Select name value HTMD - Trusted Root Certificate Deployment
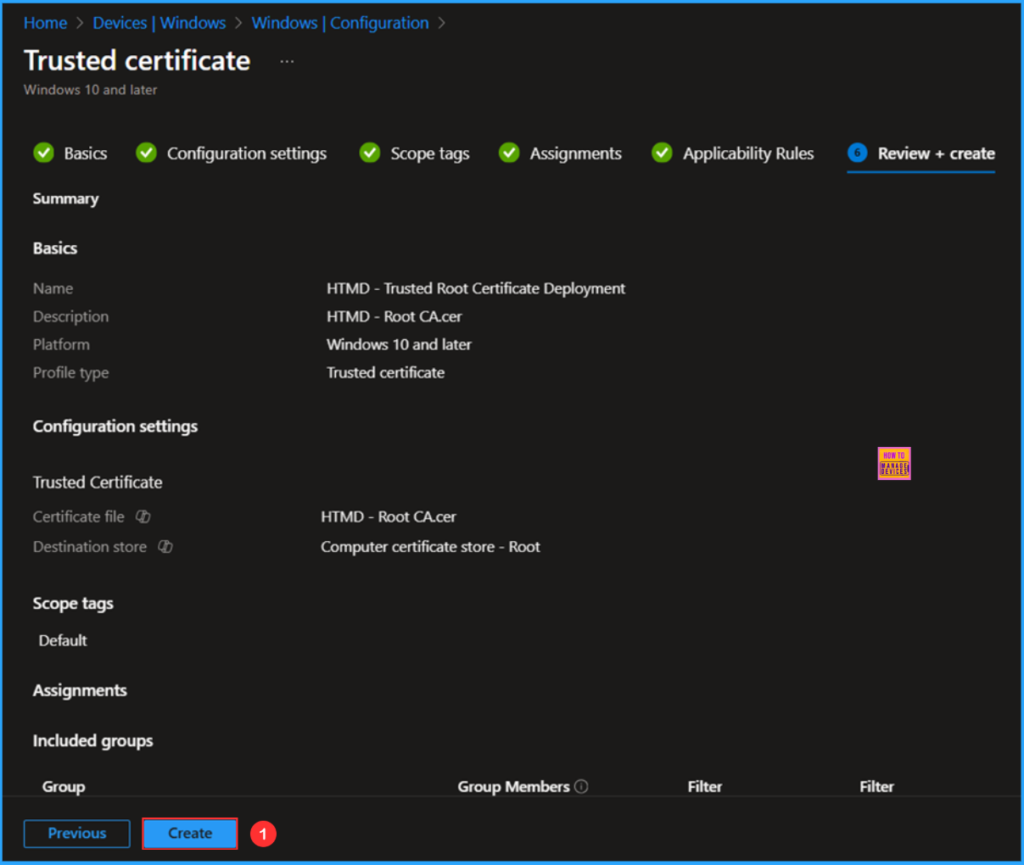 tap(476, 289)
